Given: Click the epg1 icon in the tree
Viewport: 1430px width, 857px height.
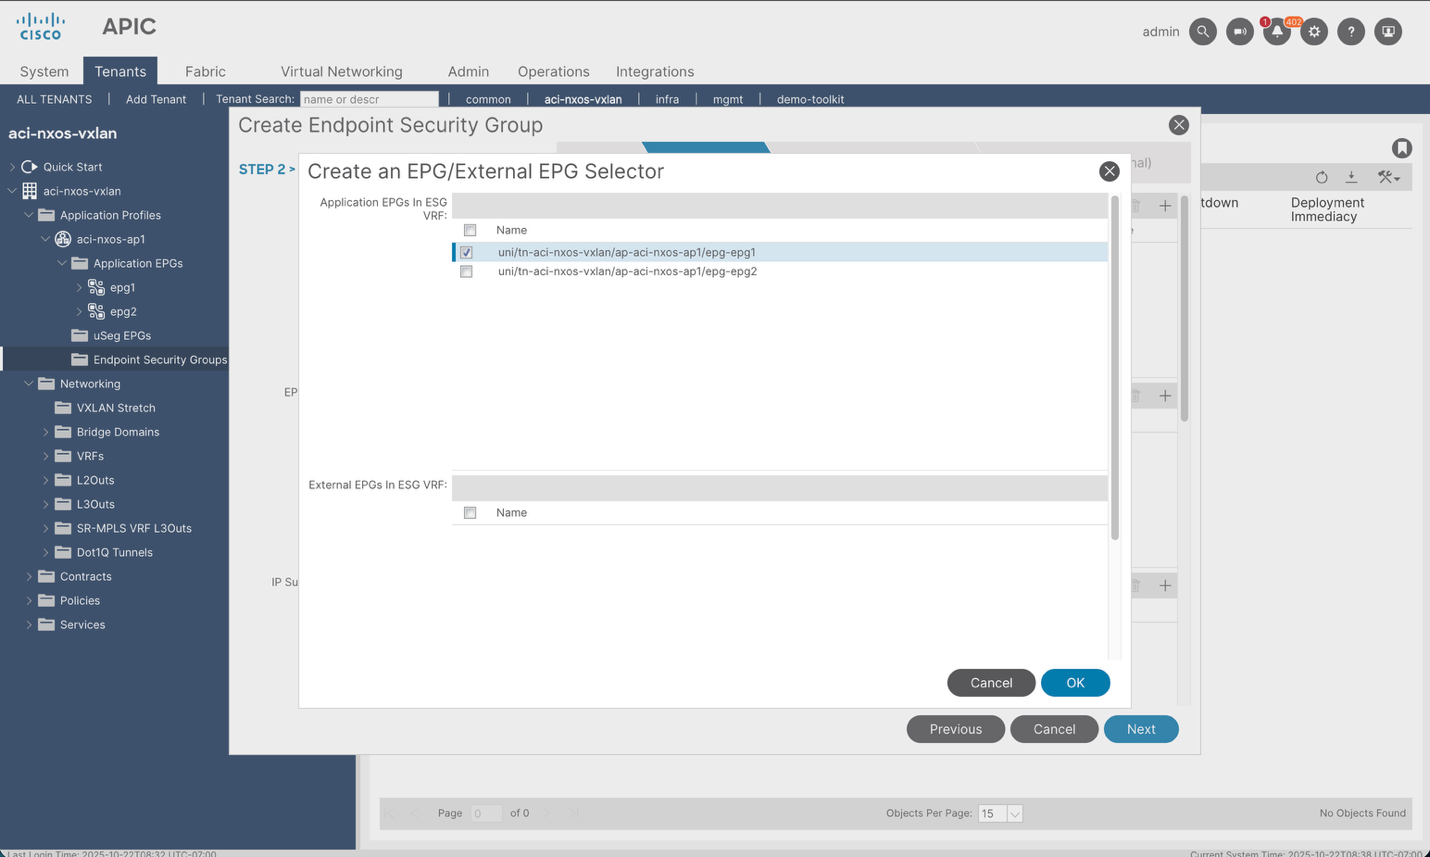Looking at the screenshot, I should click(x=96, y=287).
